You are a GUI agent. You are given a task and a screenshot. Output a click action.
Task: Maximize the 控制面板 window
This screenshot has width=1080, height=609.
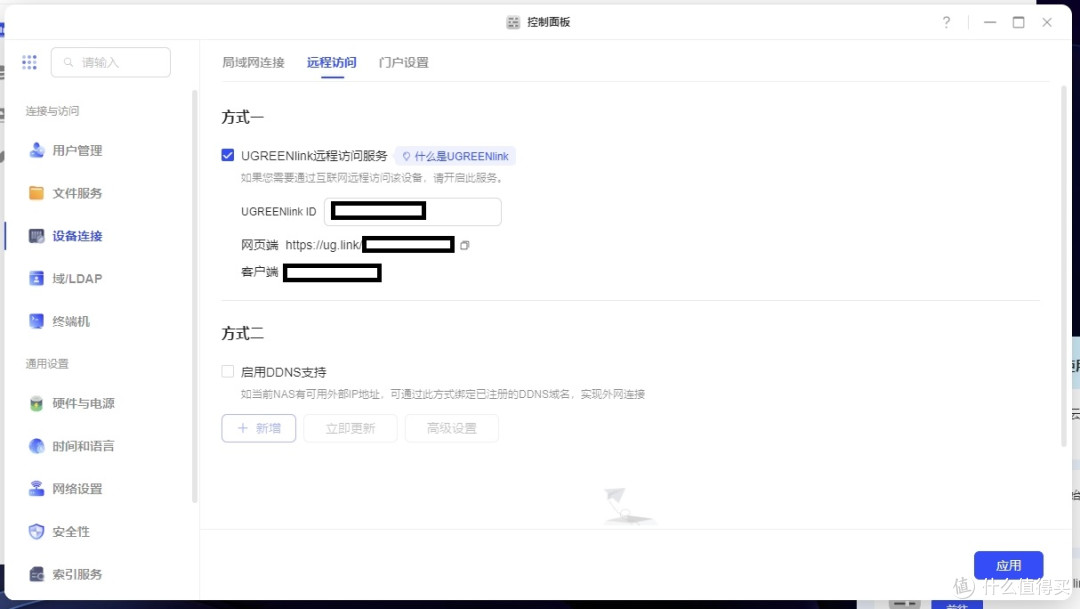click(x=1019, y=22)
